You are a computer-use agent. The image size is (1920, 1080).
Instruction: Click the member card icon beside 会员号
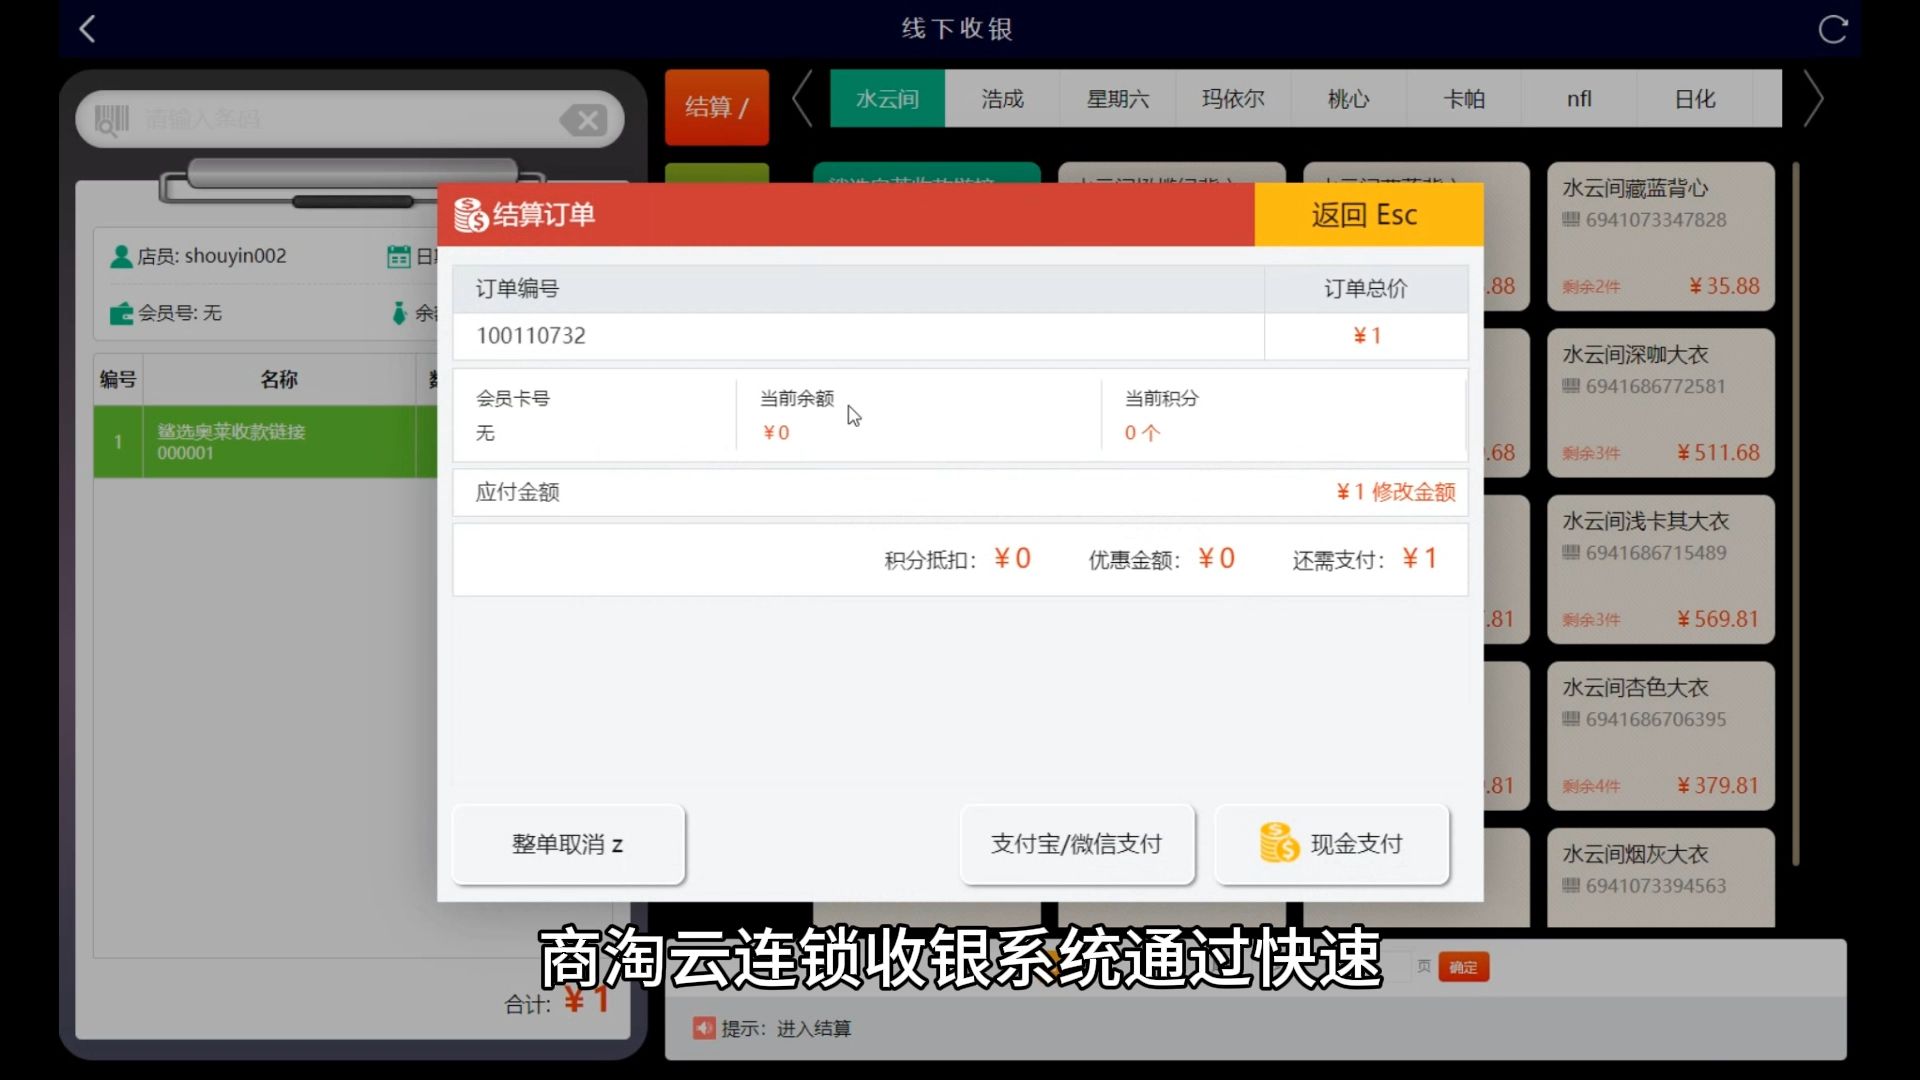tap(121, 314)
